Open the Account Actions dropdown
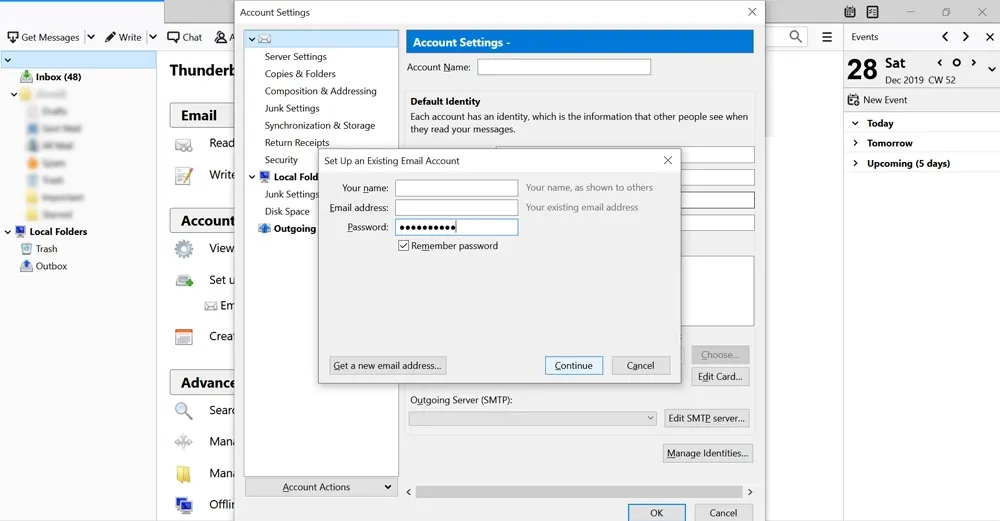Viewport: 1000px width, 521px height. click(x=321, y=487)
